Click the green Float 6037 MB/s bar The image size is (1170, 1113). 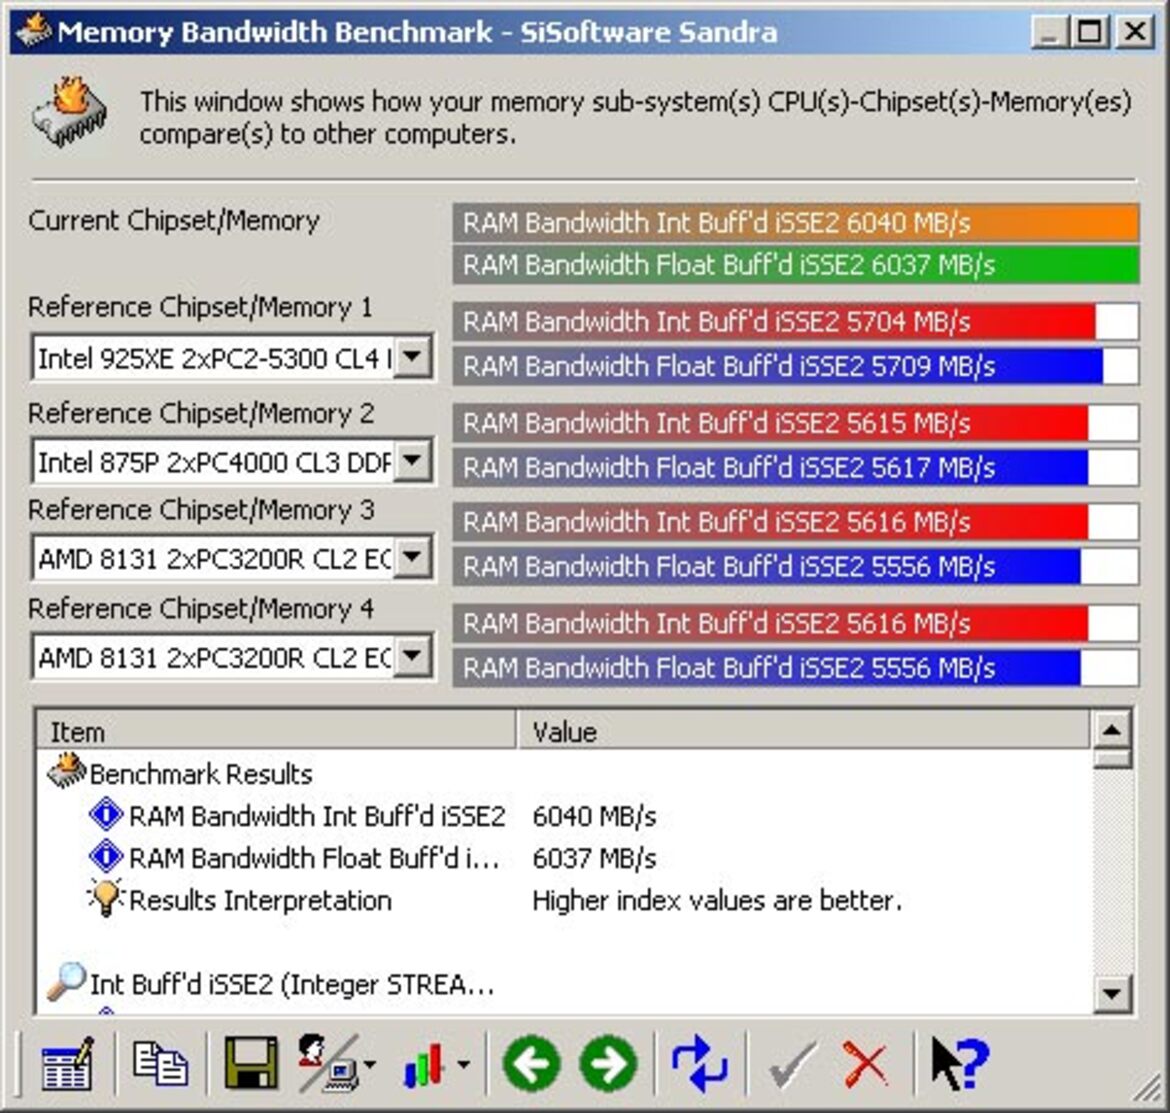point(796,265)
